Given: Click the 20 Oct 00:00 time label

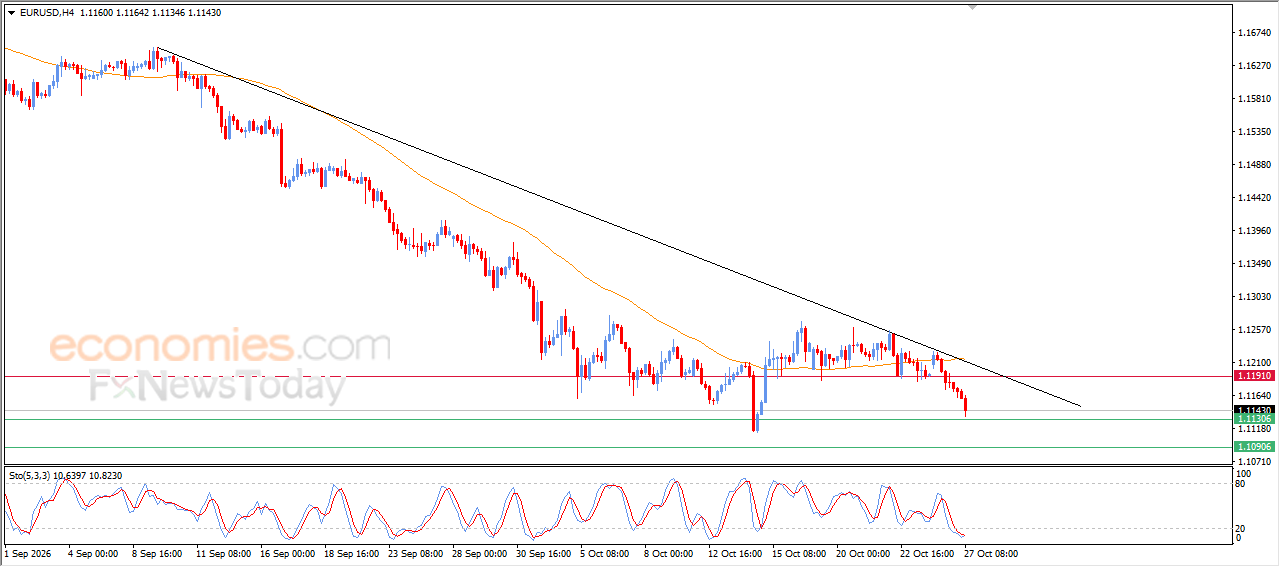Looking at the screenshot, I should click(x=863, y=553).
